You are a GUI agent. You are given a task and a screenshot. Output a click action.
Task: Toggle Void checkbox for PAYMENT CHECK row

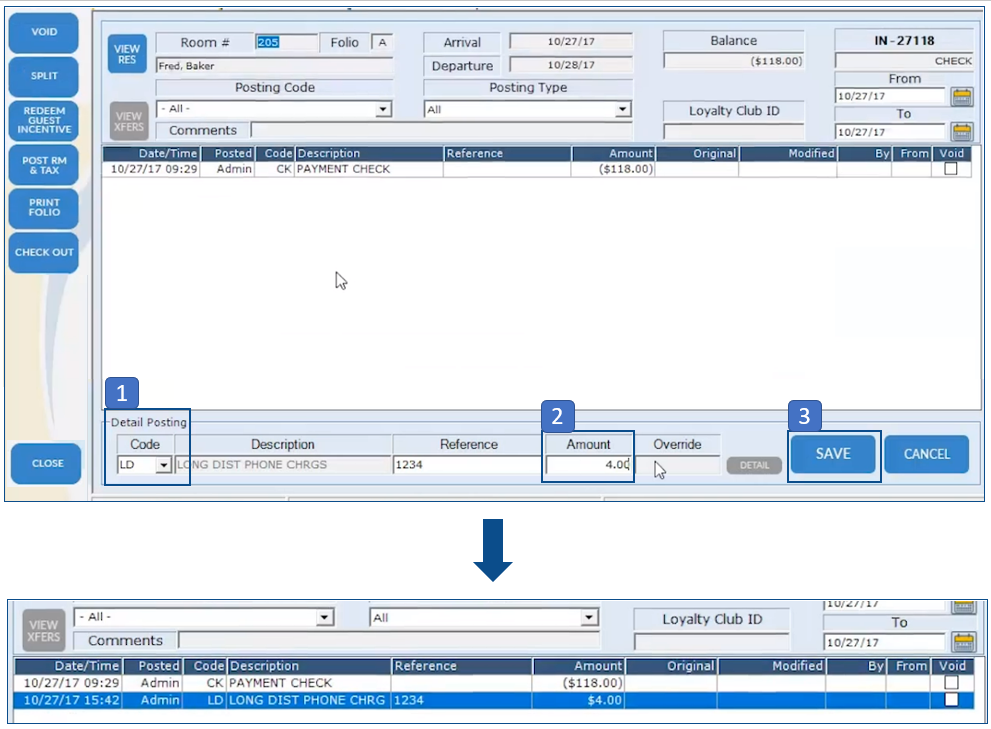pos(950,169)
